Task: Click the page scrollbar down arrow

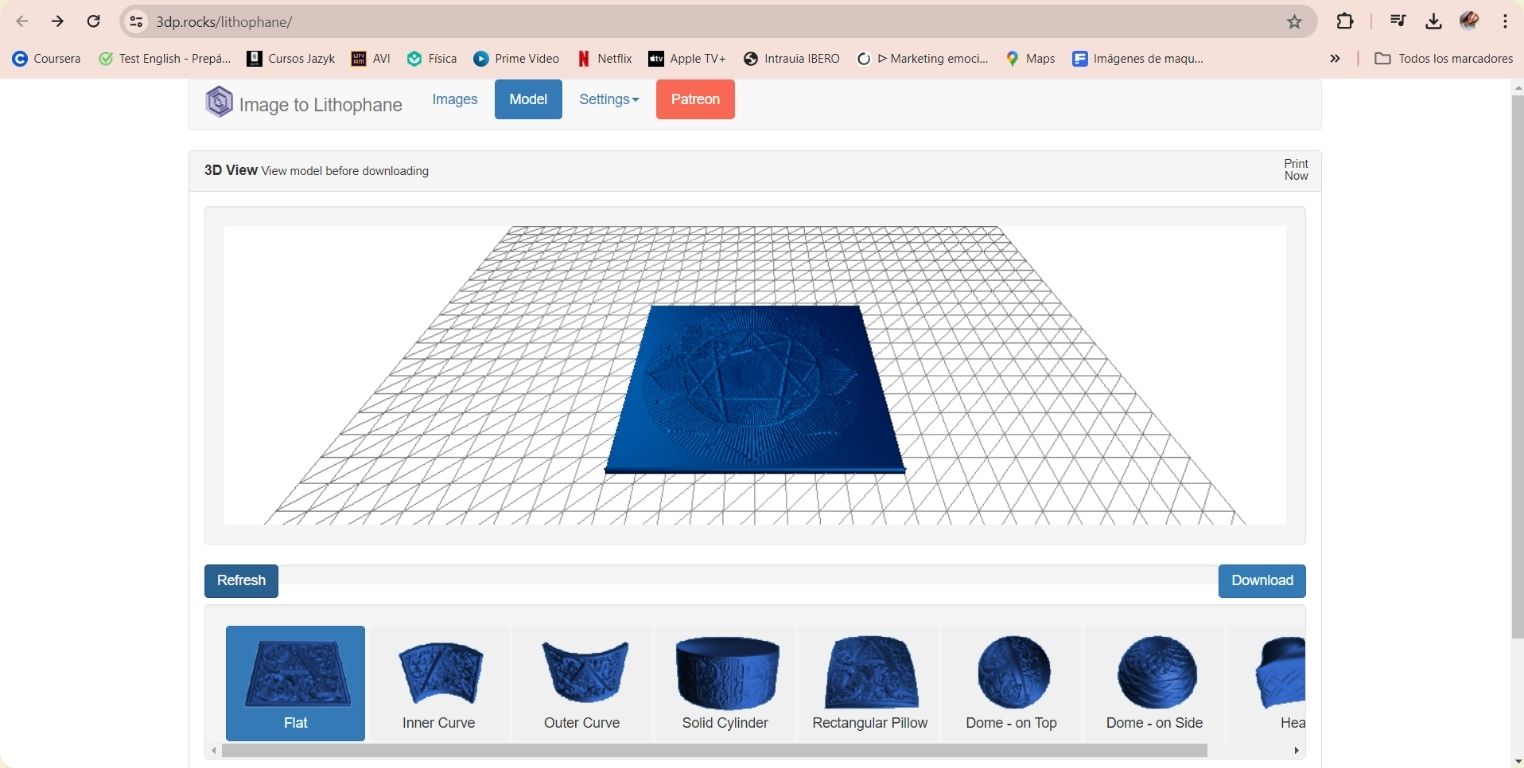Action: 1517,761
